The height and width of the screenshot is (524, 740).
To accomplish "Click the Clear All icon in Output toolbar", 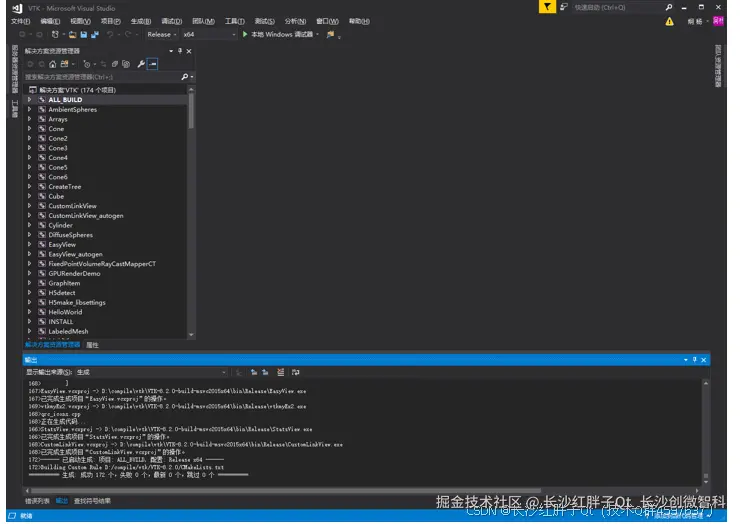I will point(281,372).
